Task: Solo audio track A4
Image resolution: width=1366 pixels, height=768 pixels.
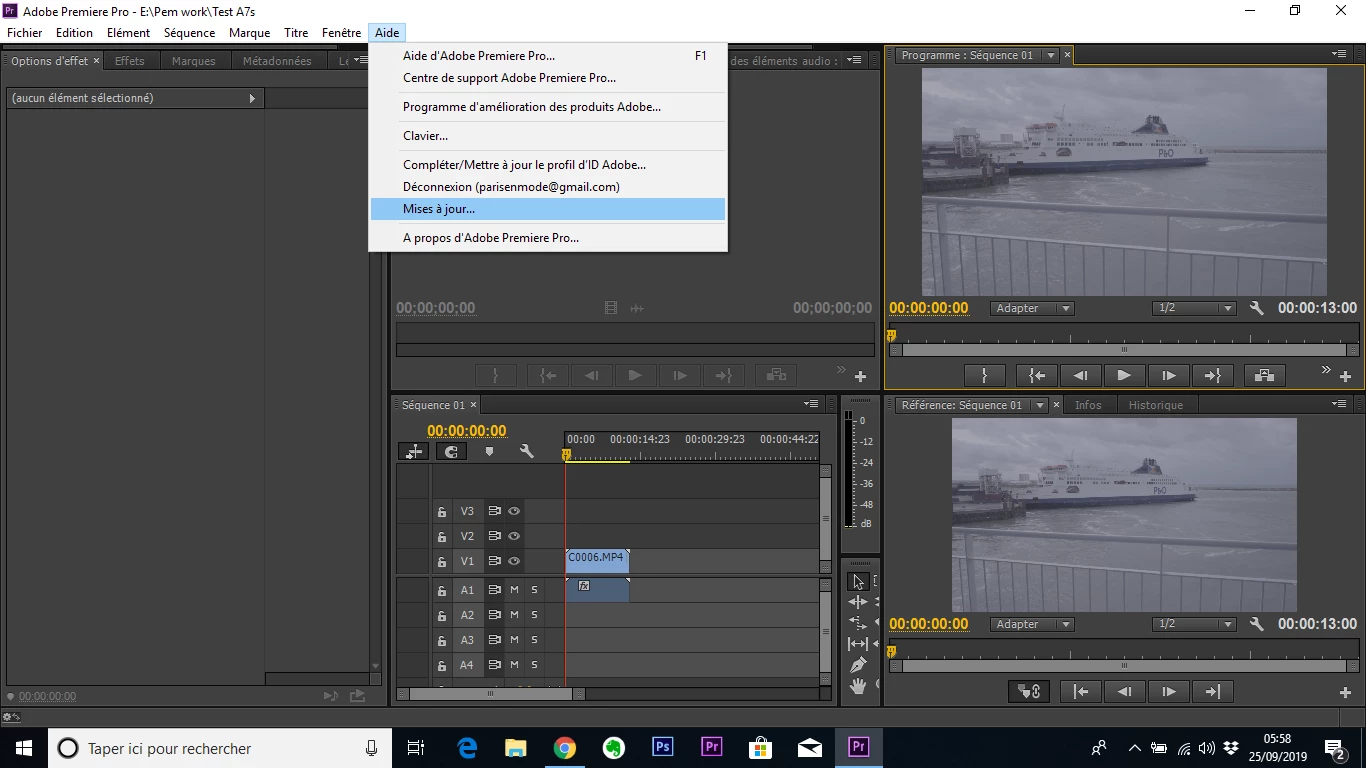Action: tap(535, 665)
